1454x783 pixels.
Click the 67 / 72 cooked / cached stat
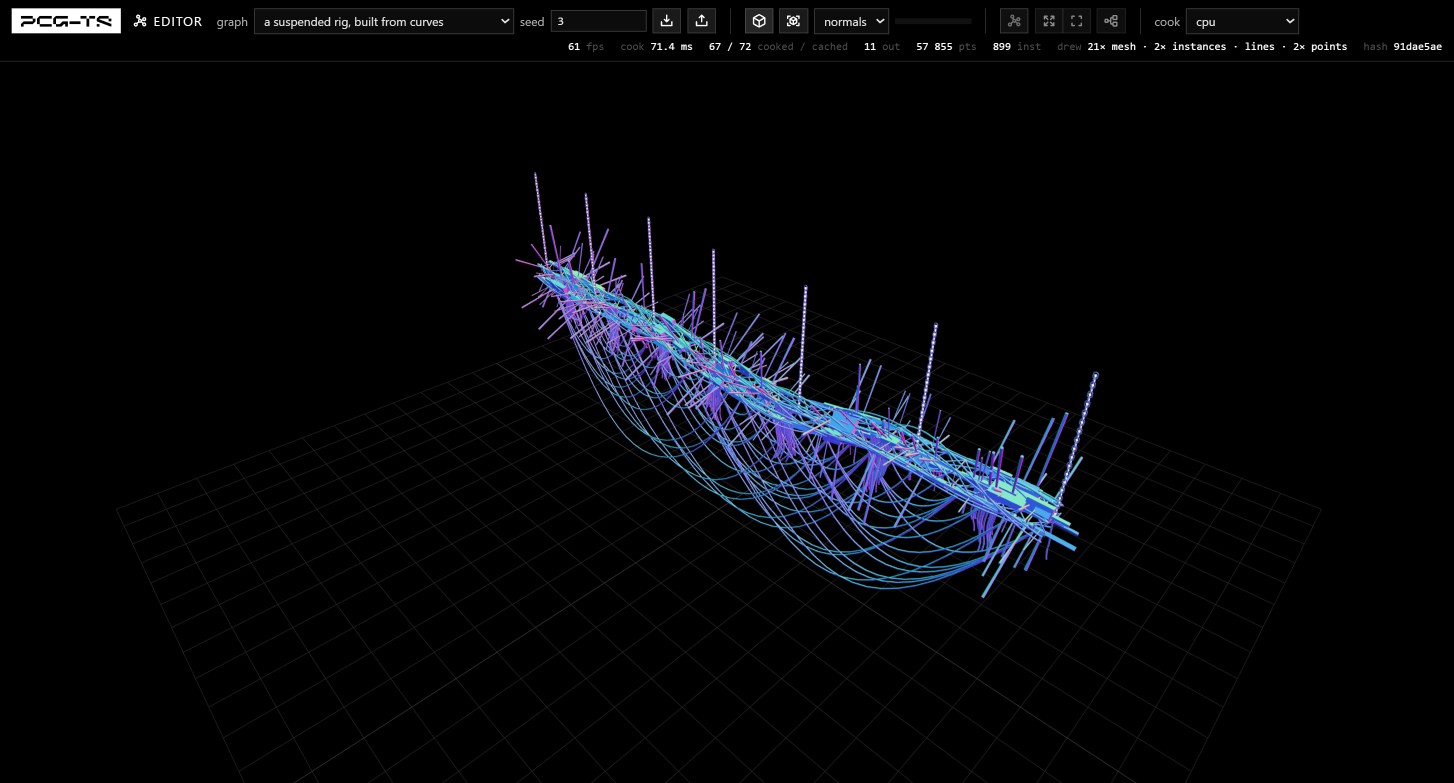(778, 47)
